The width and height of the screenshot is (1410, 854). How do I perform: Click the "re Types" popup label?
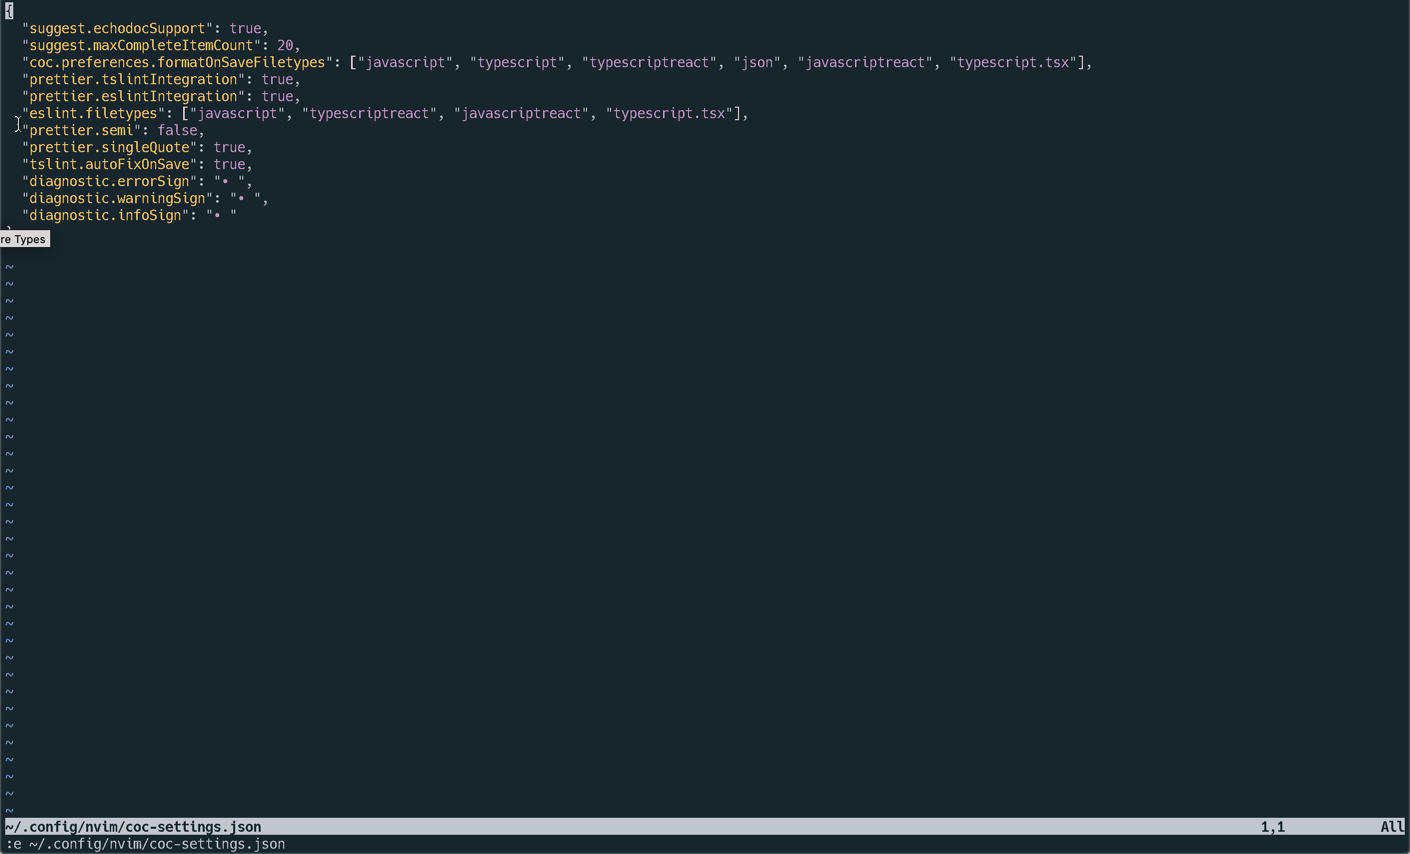pyautogui.click(x=23, y=239)
